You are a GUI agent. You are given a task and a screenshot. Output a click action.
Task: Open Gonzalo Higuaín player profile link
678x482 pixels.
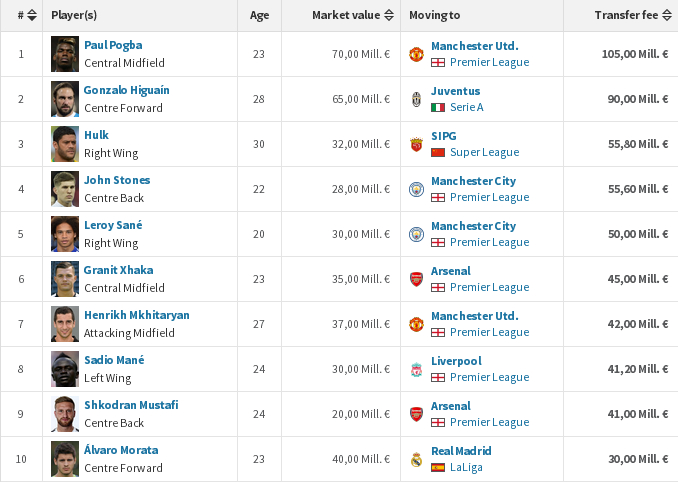pos(126,90)
